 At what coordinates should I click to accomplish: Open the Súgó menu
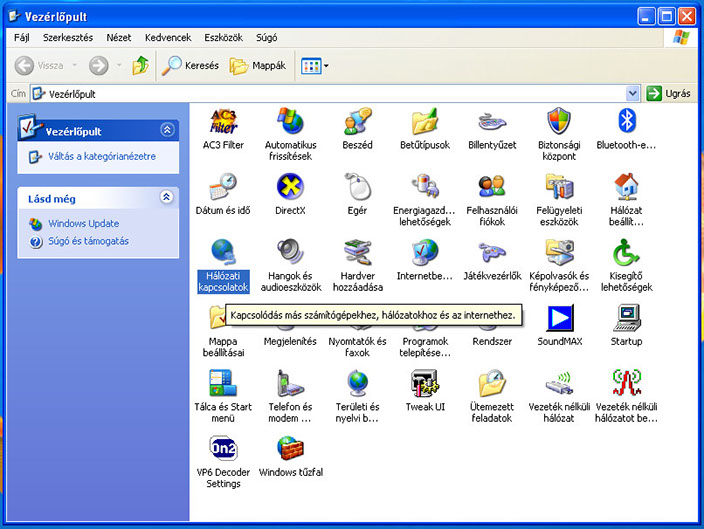tap(266, 38)
